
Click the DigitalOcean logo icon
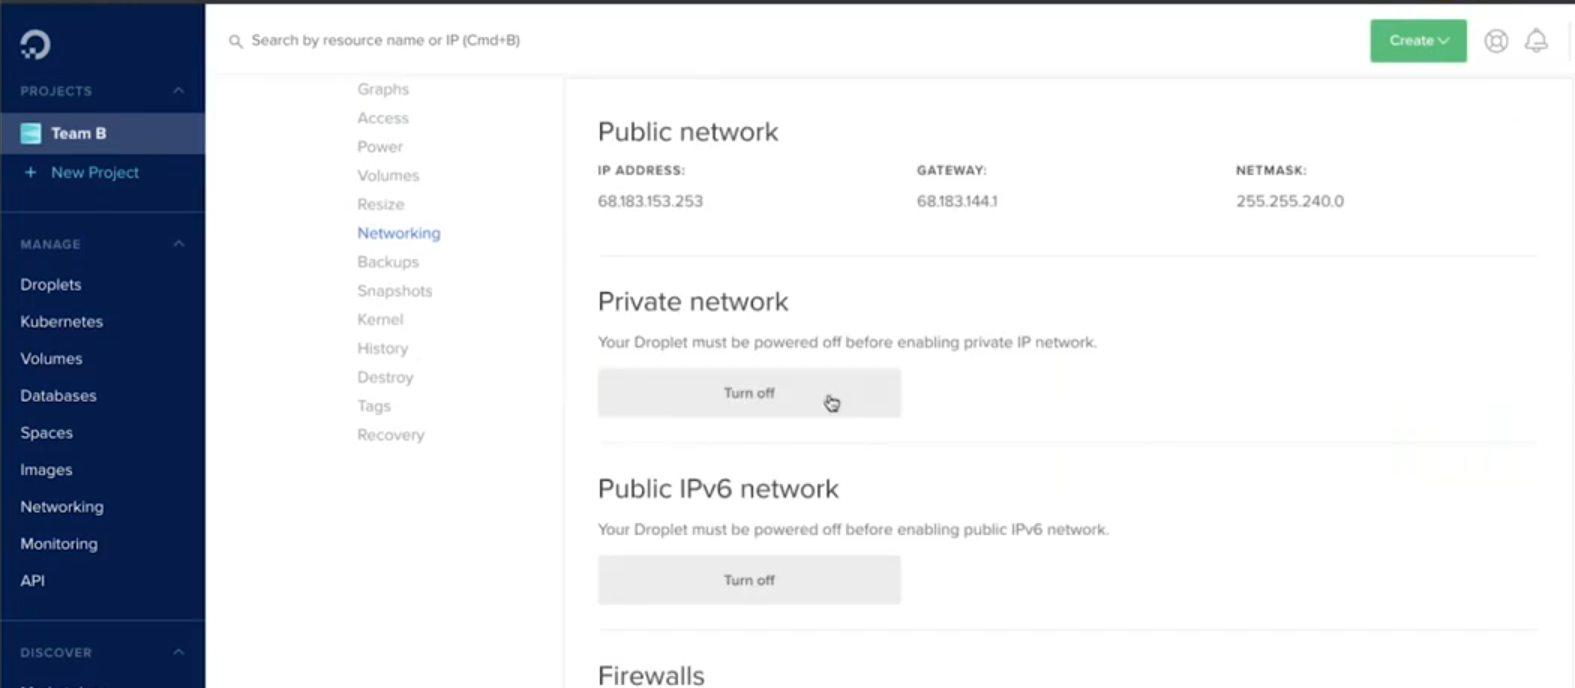[35, 44]
